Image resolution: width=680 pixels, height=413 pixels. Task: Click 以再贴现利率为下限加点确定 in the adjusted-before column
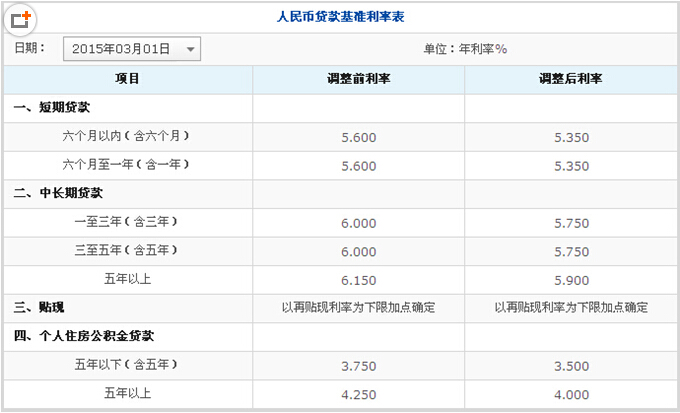(359, 308)
